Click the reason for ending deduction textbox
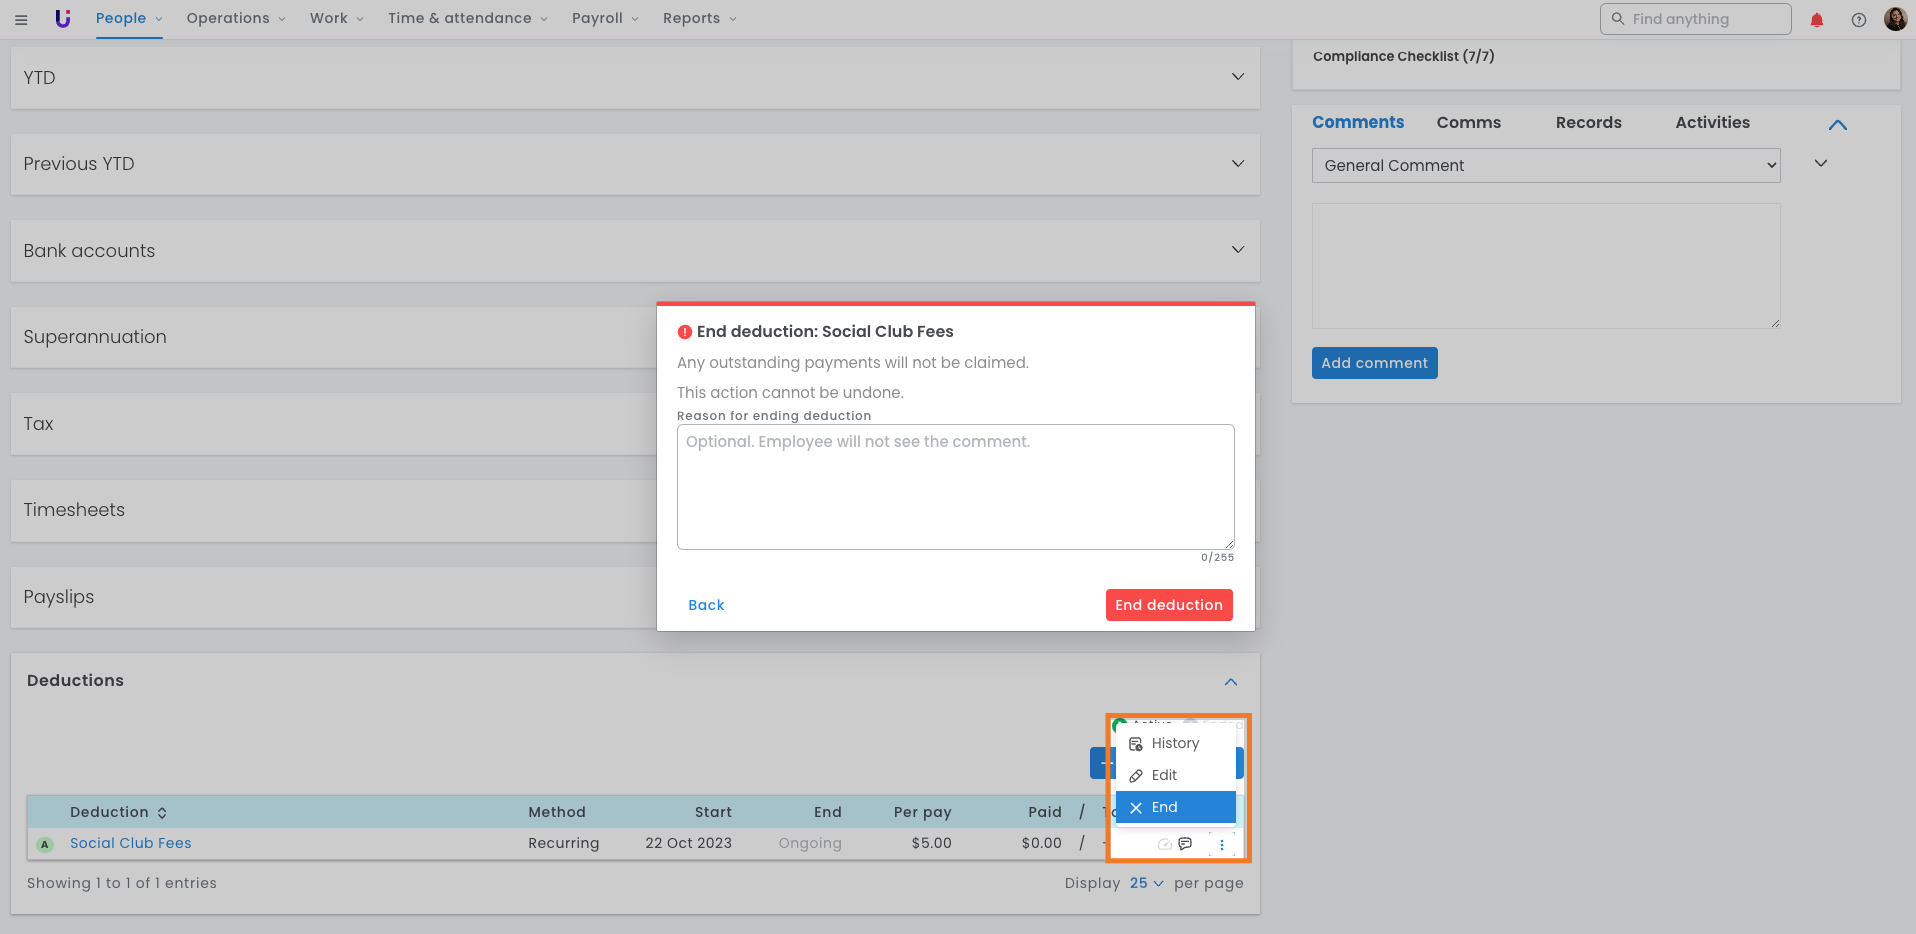The image size is (1916, 934). 955,487
